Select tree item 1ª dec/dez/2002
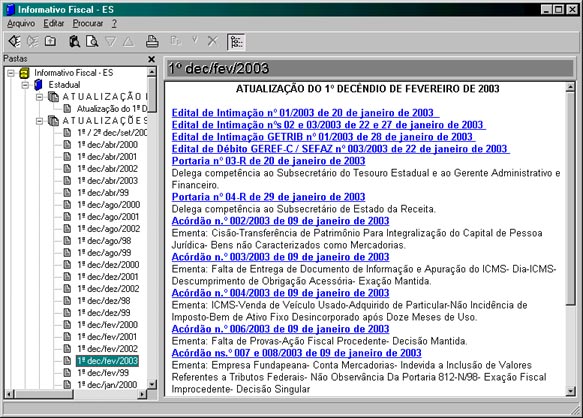This screenshot has height=418, width=583. [108, 289]
